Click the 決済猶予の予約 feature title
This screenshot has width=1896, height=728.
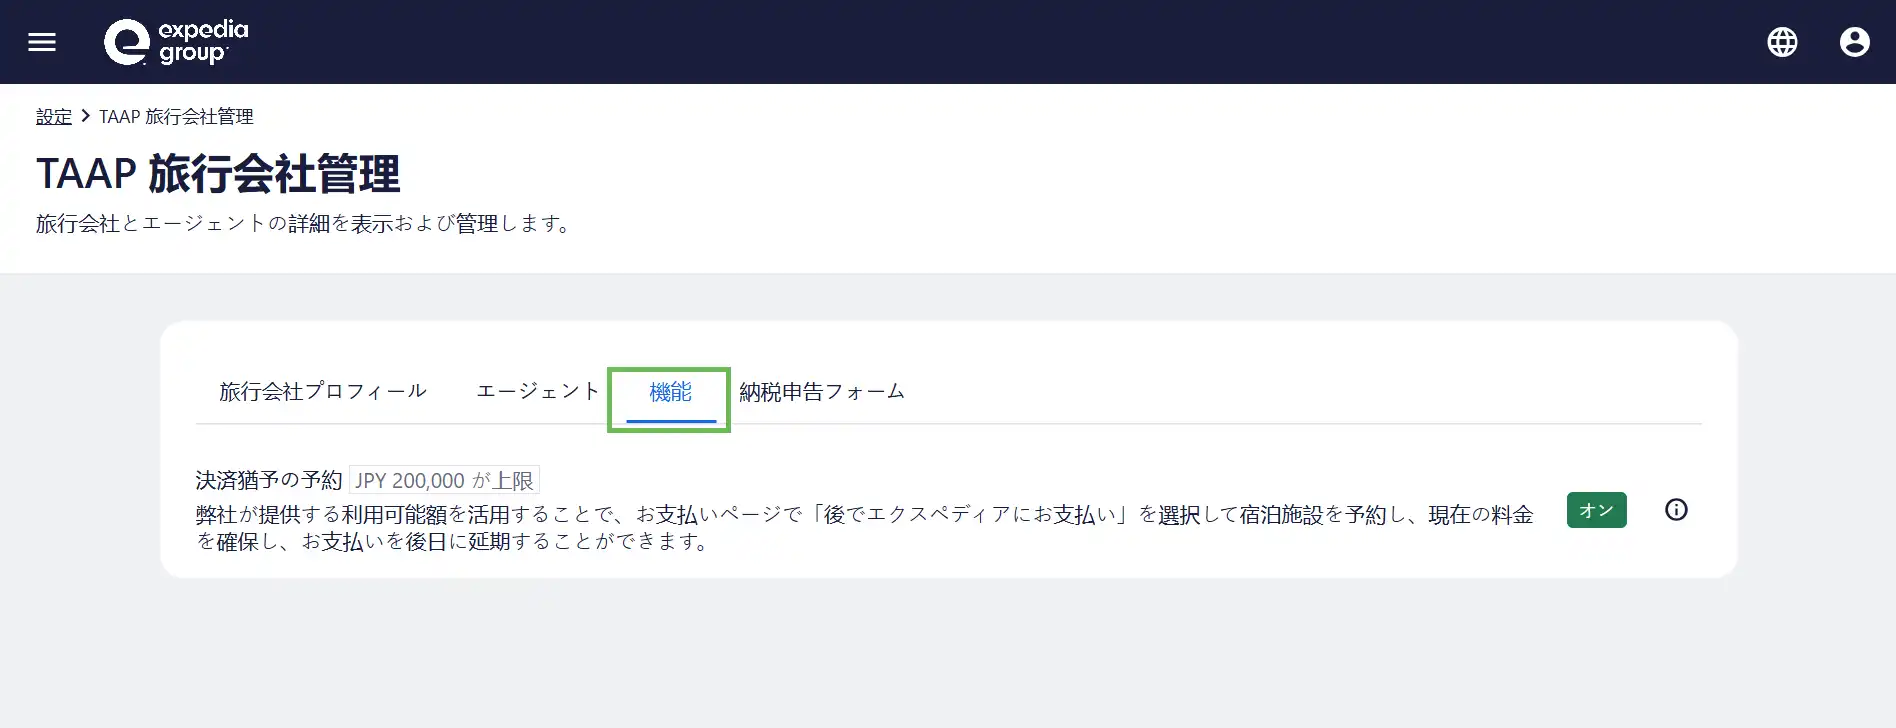(269, 480)
